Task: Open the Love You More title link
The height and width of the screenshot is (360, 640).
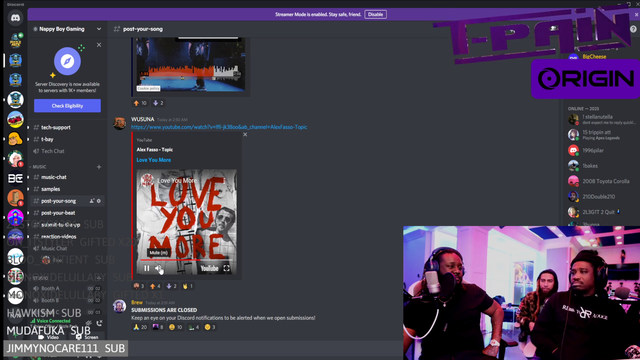Action: [153, 160]
